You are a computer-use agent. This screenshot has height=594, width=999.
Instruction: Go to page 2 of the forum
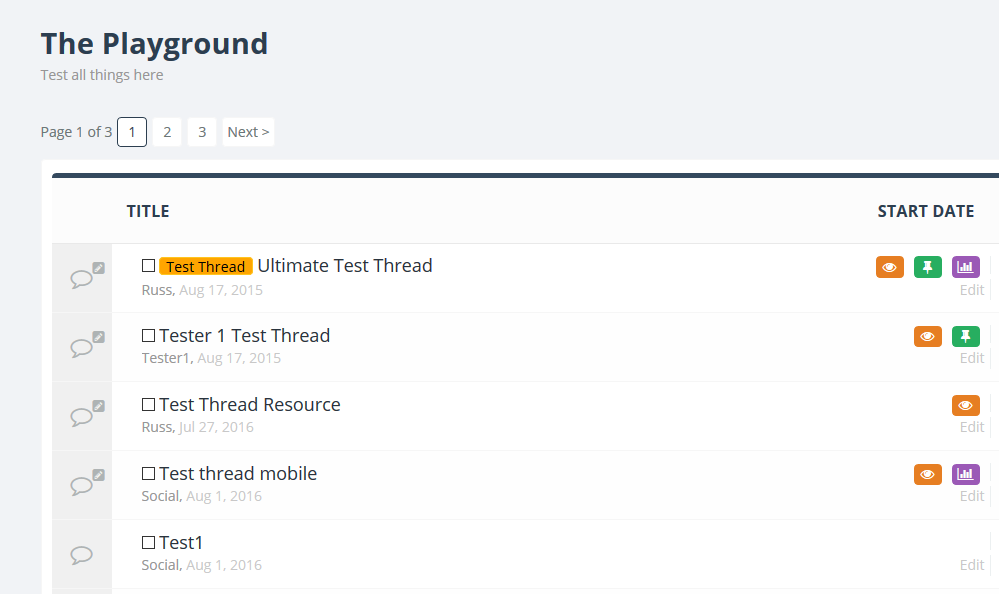(x=167, y=132)
